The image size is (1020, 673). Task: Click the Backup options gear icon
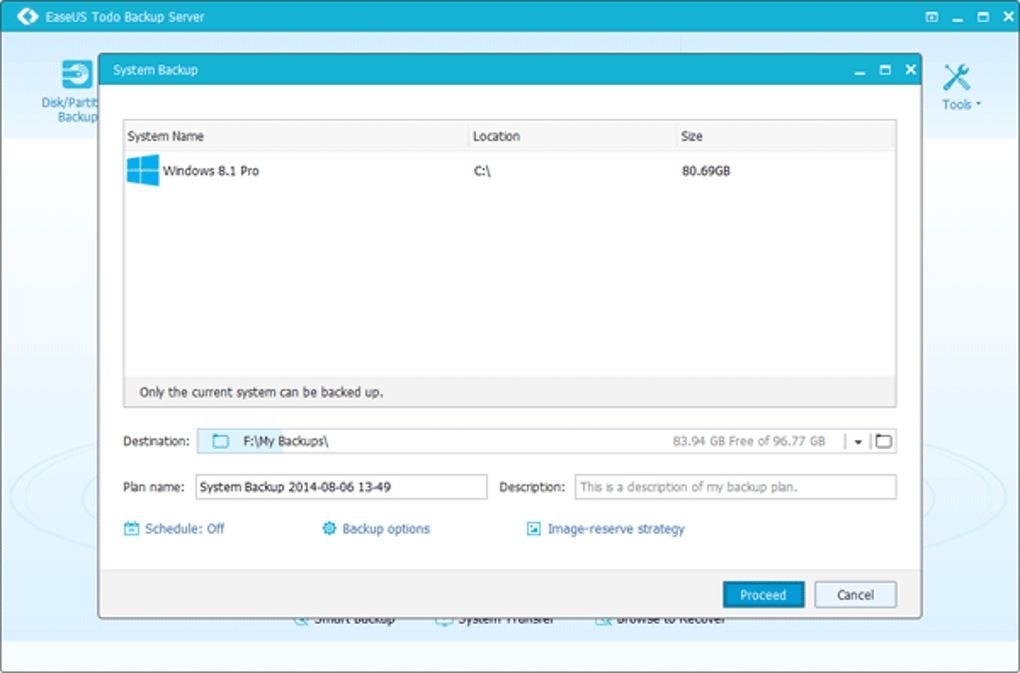click(x=329, y=529)
